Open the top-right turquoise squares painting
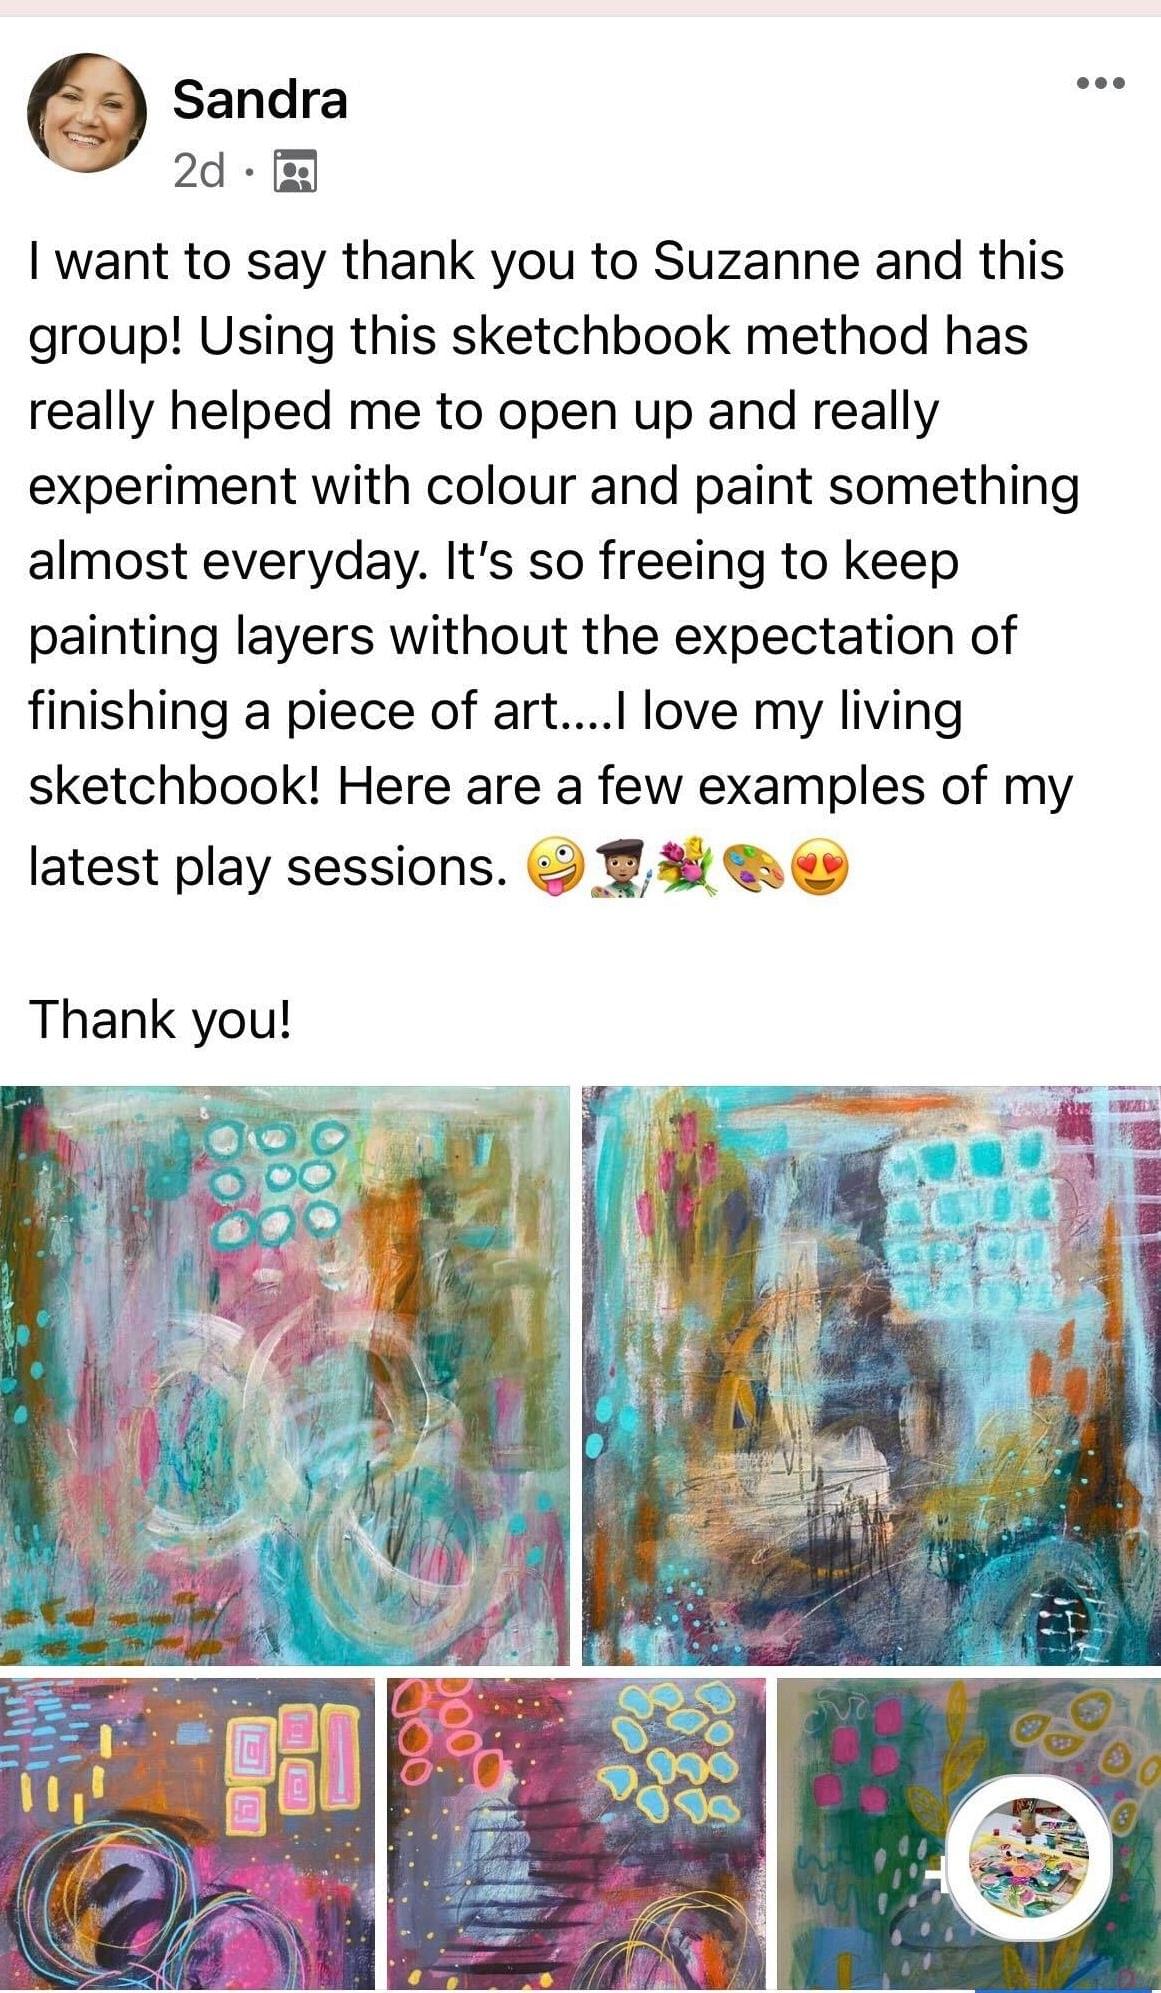Screen dimensions: 1161x1993 [871, 1375]
